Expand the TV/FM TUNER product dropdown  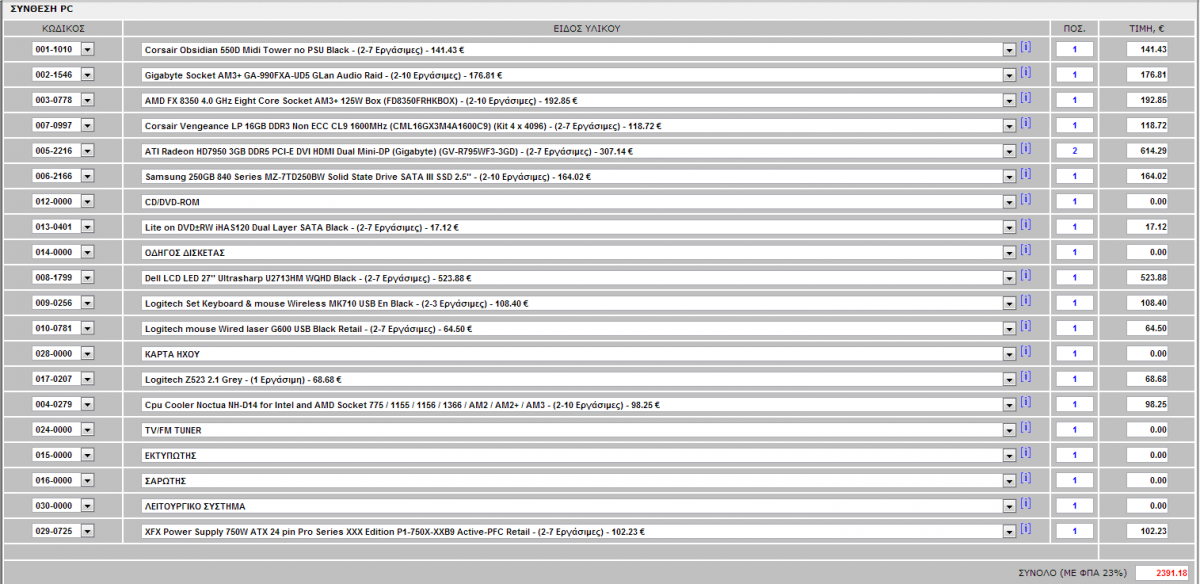tap(1009, 430)
